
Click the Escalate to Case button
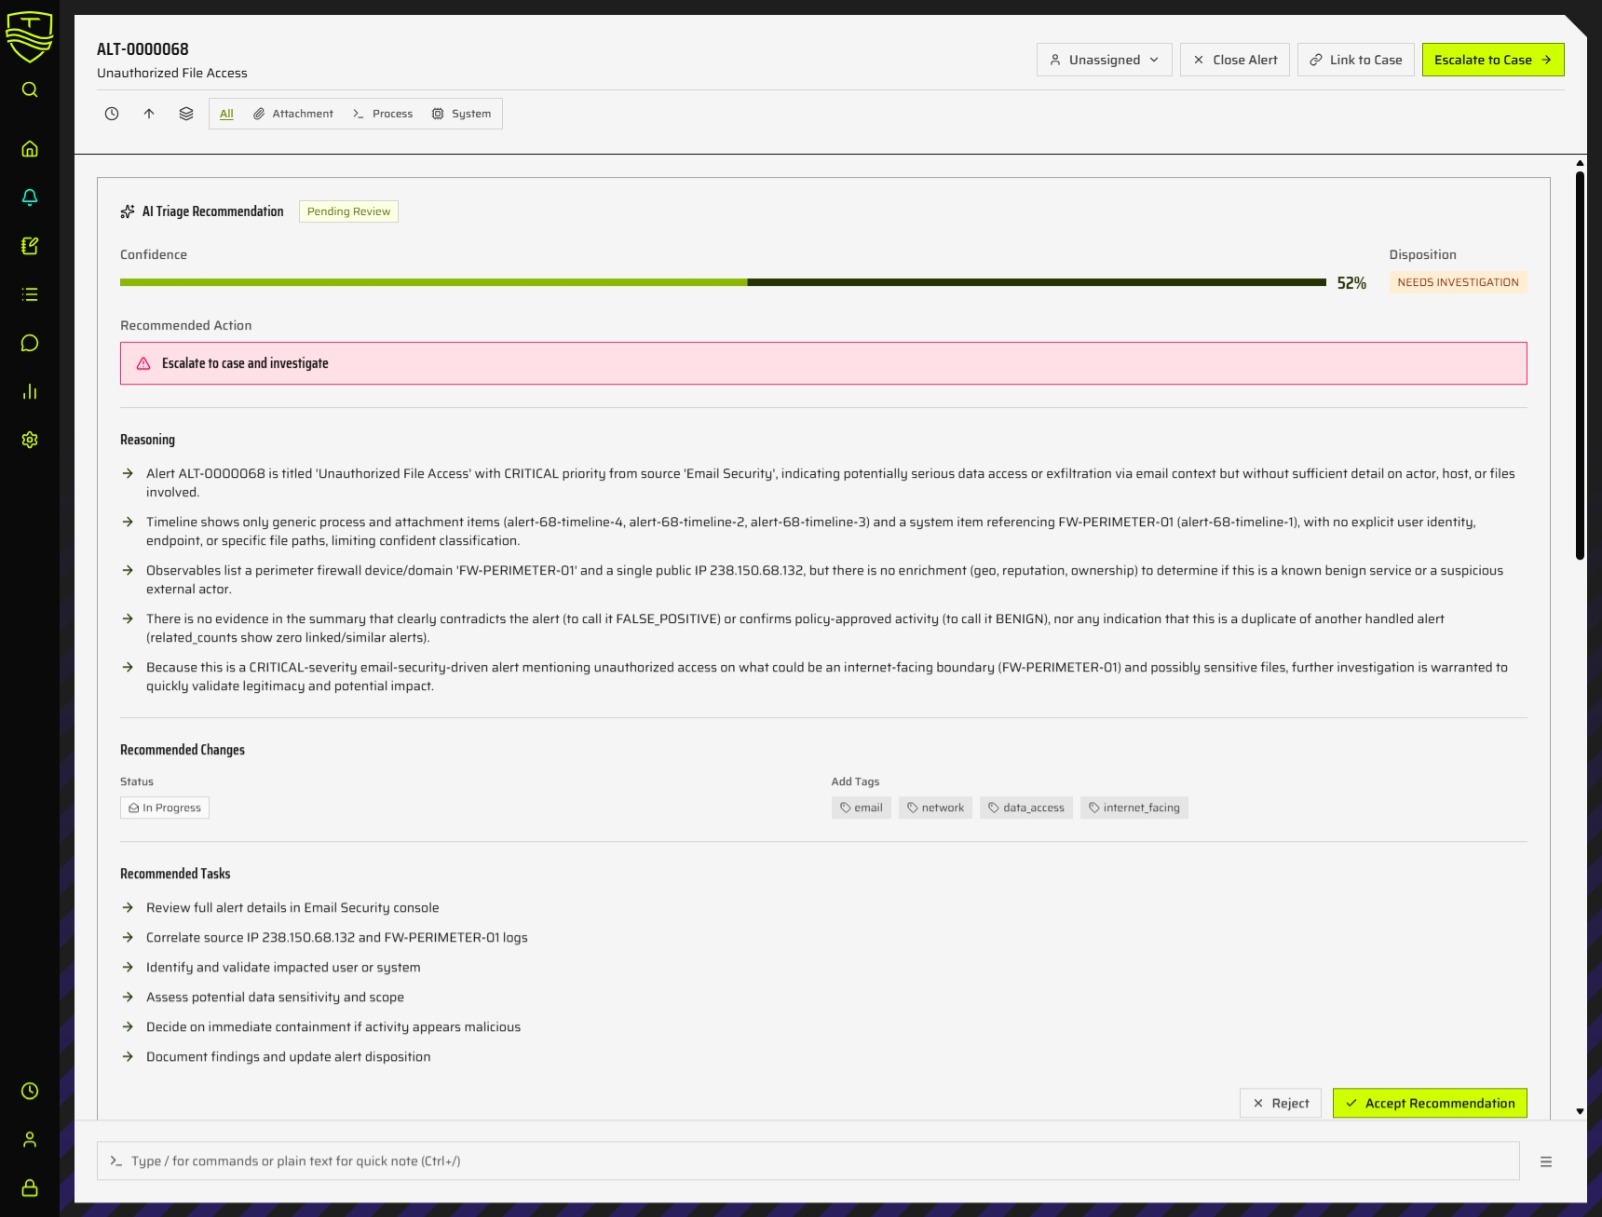(x=1492, y=60)
